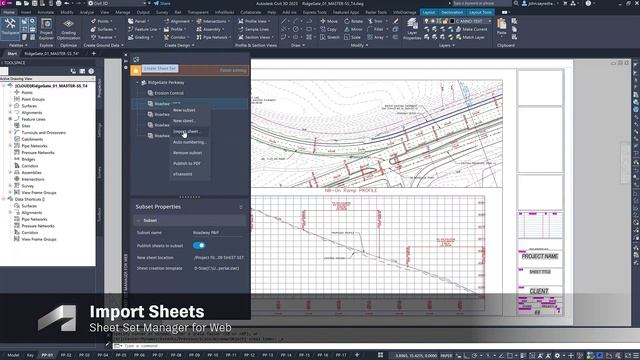
Task: Click the keyword search box in the title bar
Action: [x=482, y=3]
